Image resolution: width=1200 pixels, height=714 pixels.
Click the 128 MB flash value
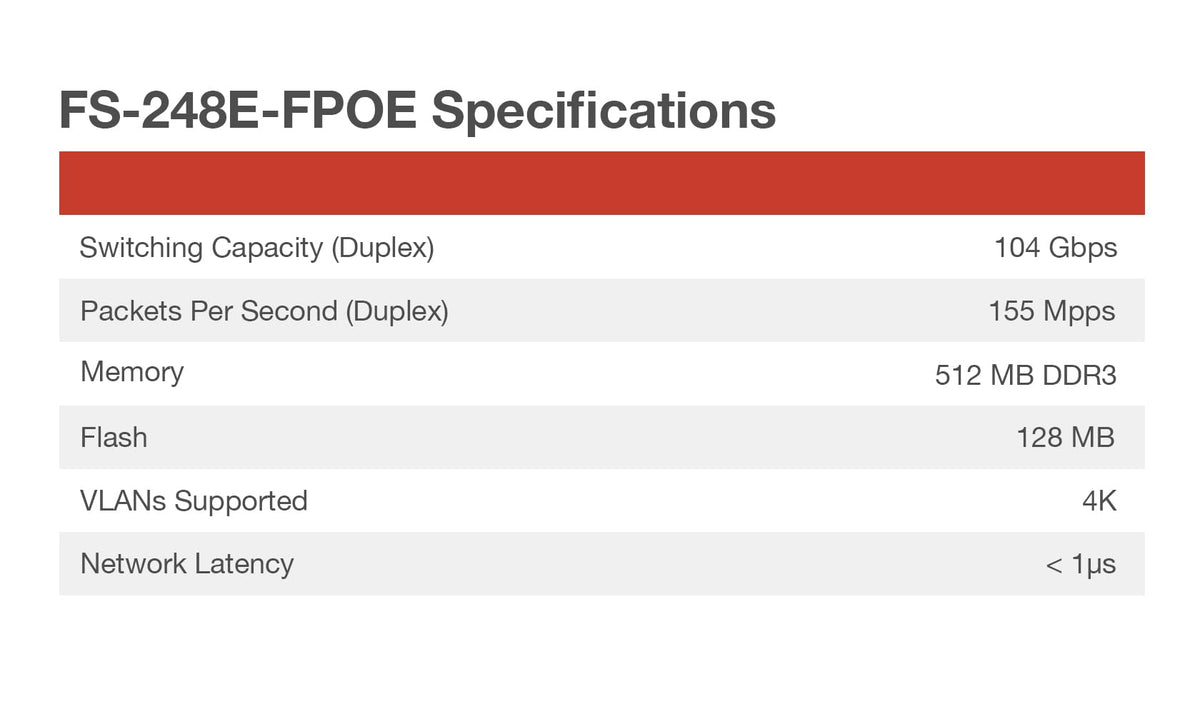(1065, 437)
